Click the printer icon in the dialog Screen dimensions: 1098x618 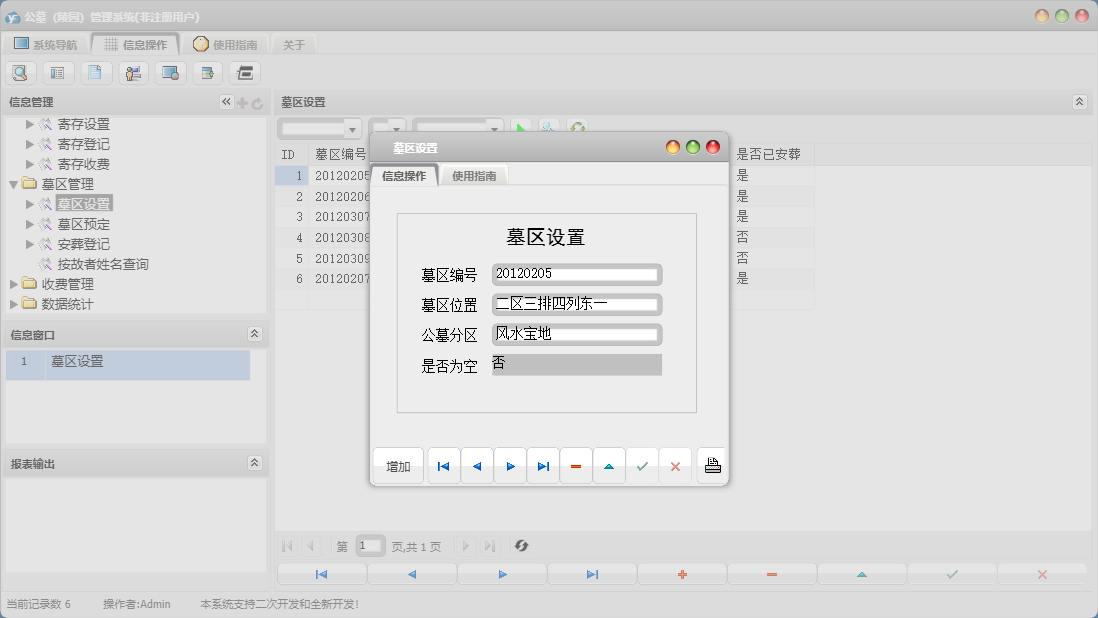712,466
